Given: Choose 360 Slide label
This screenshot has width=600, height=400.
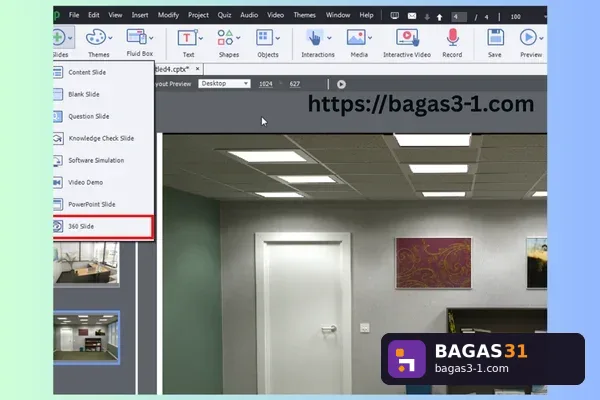Looking at the screenshot, I should pyautogui.click(x=81, y=226).
